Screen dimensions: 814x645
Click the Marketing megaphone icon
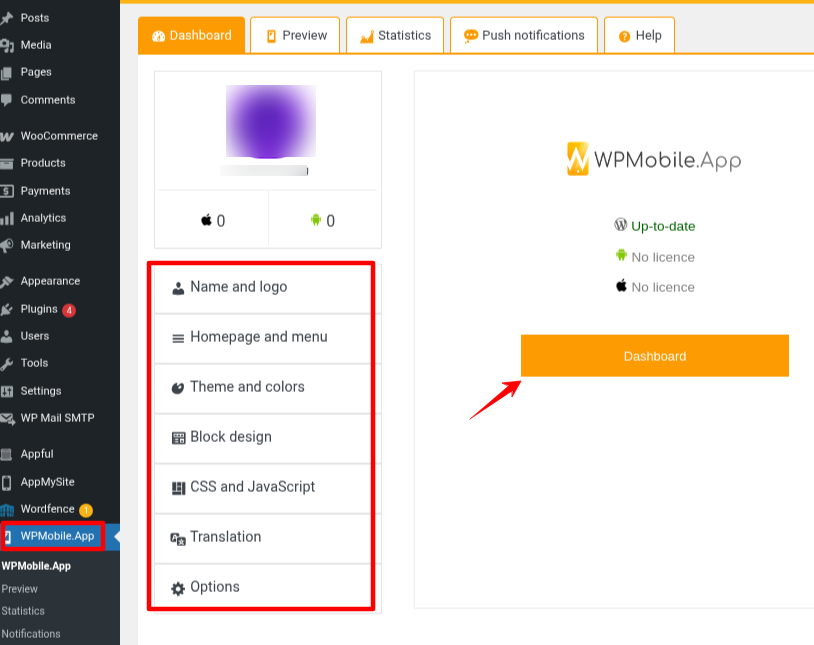(7, 245)
